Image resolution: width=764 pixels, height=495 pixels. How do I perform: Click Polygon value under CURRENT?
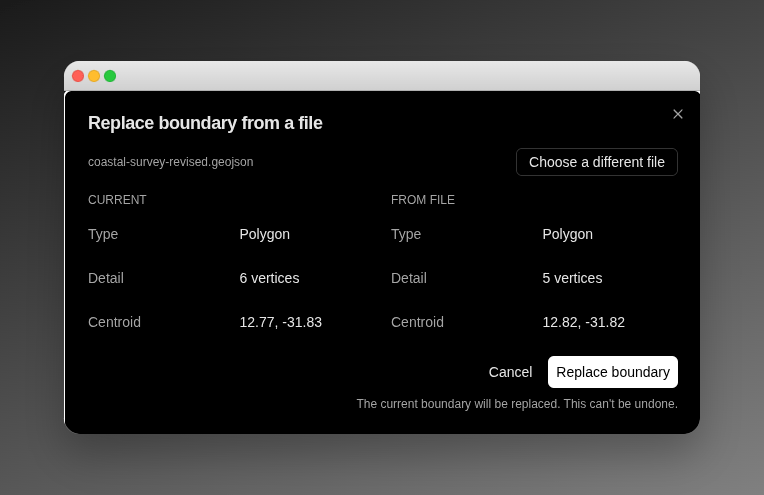tap(265, 234)
